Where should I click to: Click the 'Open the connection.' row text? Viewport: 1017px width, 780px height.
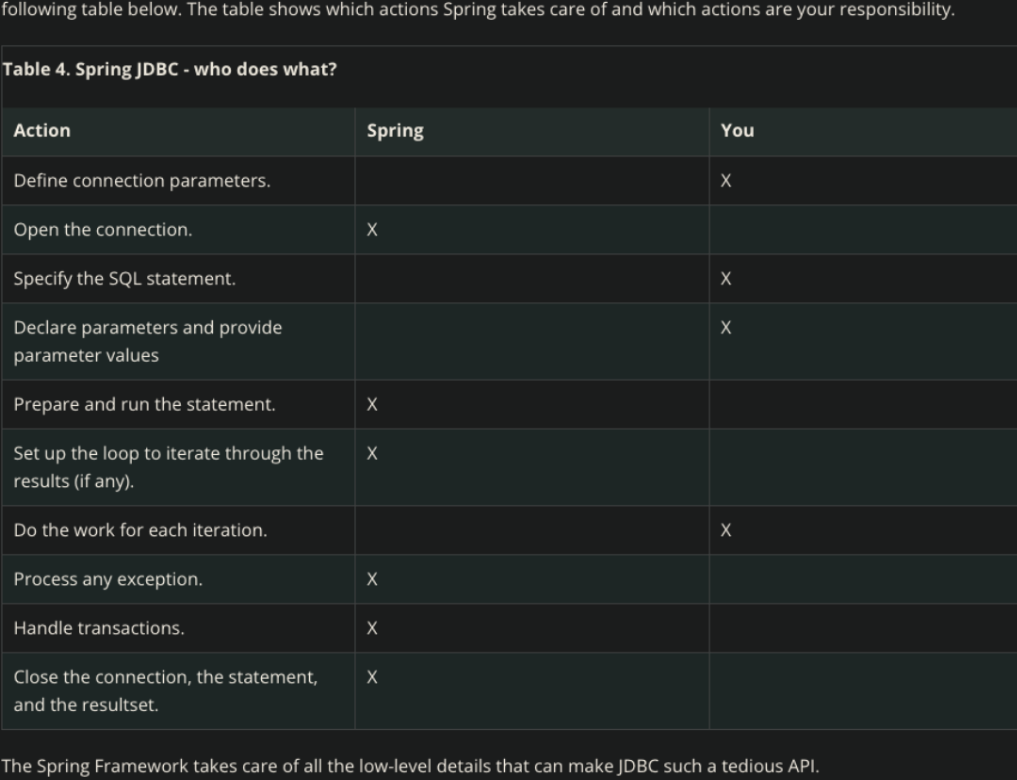[103, 230]
